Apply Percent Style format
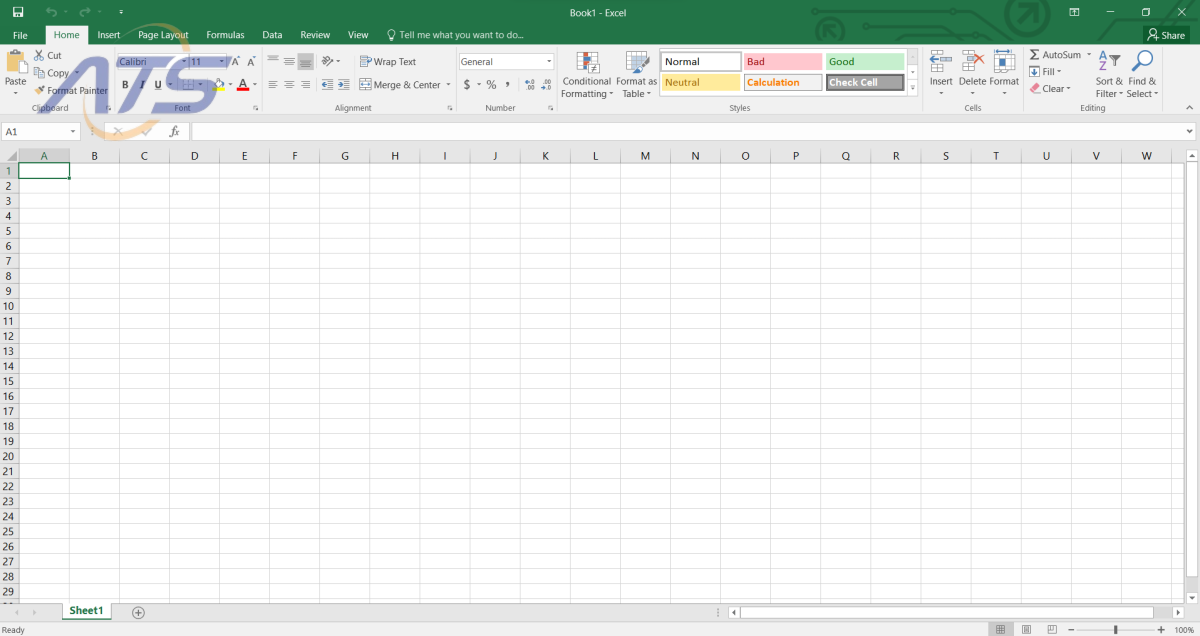Image resolution: width=1200 pixels, height=636 pixels. click(x=491, y=85)
